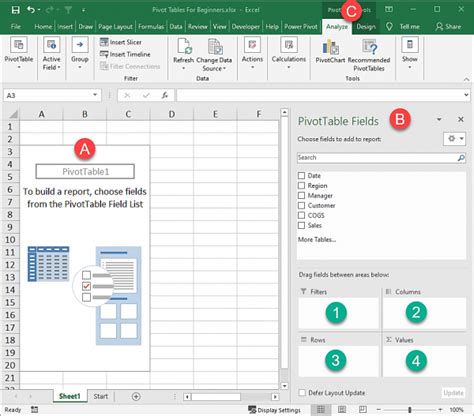Screen dimensions: 474x416
Task: Open the Show ribbon button
Action: pyautogui.click(x=410, y=54)
